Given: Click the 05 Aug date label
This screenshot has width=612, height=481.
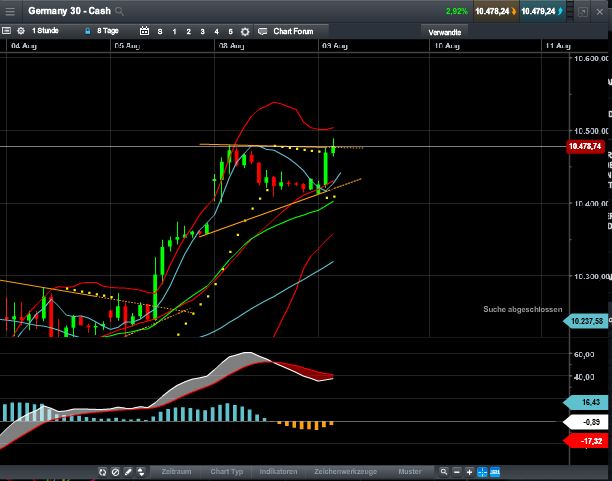Looking at the screenshot, I should (x=127, y=46).
